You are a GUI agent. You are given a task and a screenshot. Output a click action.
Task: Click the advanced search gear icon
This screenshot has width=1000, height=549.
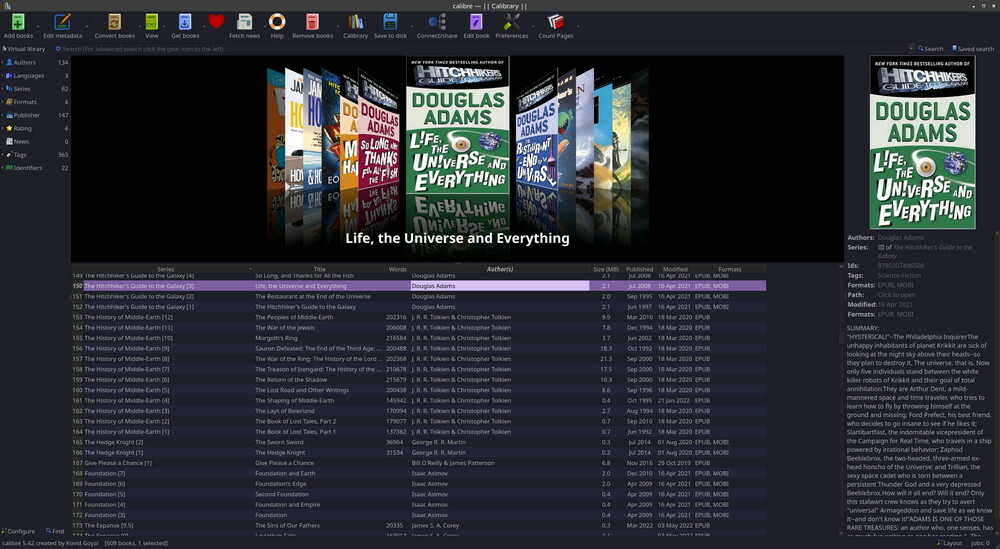tap(58, 49)
